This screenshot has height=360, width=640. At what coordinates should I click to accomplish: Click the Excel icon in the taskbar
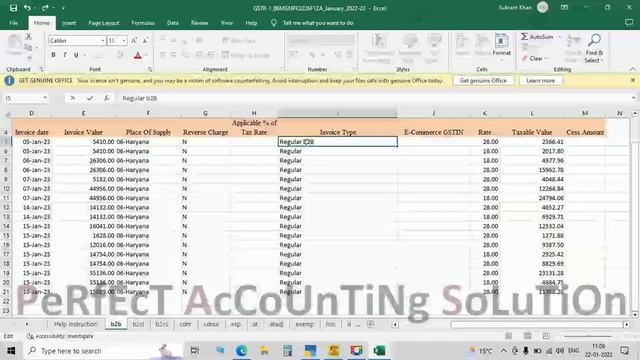point(379,351)
